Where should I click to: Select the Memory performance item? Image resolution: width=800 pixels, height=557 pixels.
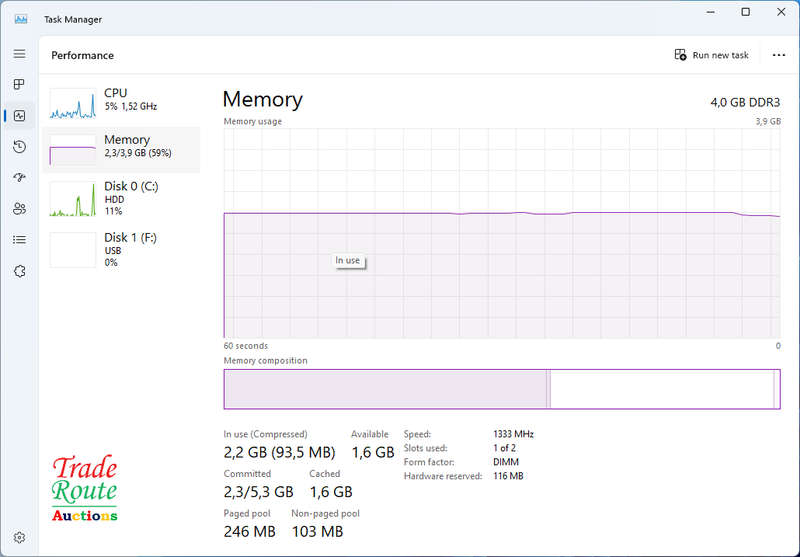121,149
